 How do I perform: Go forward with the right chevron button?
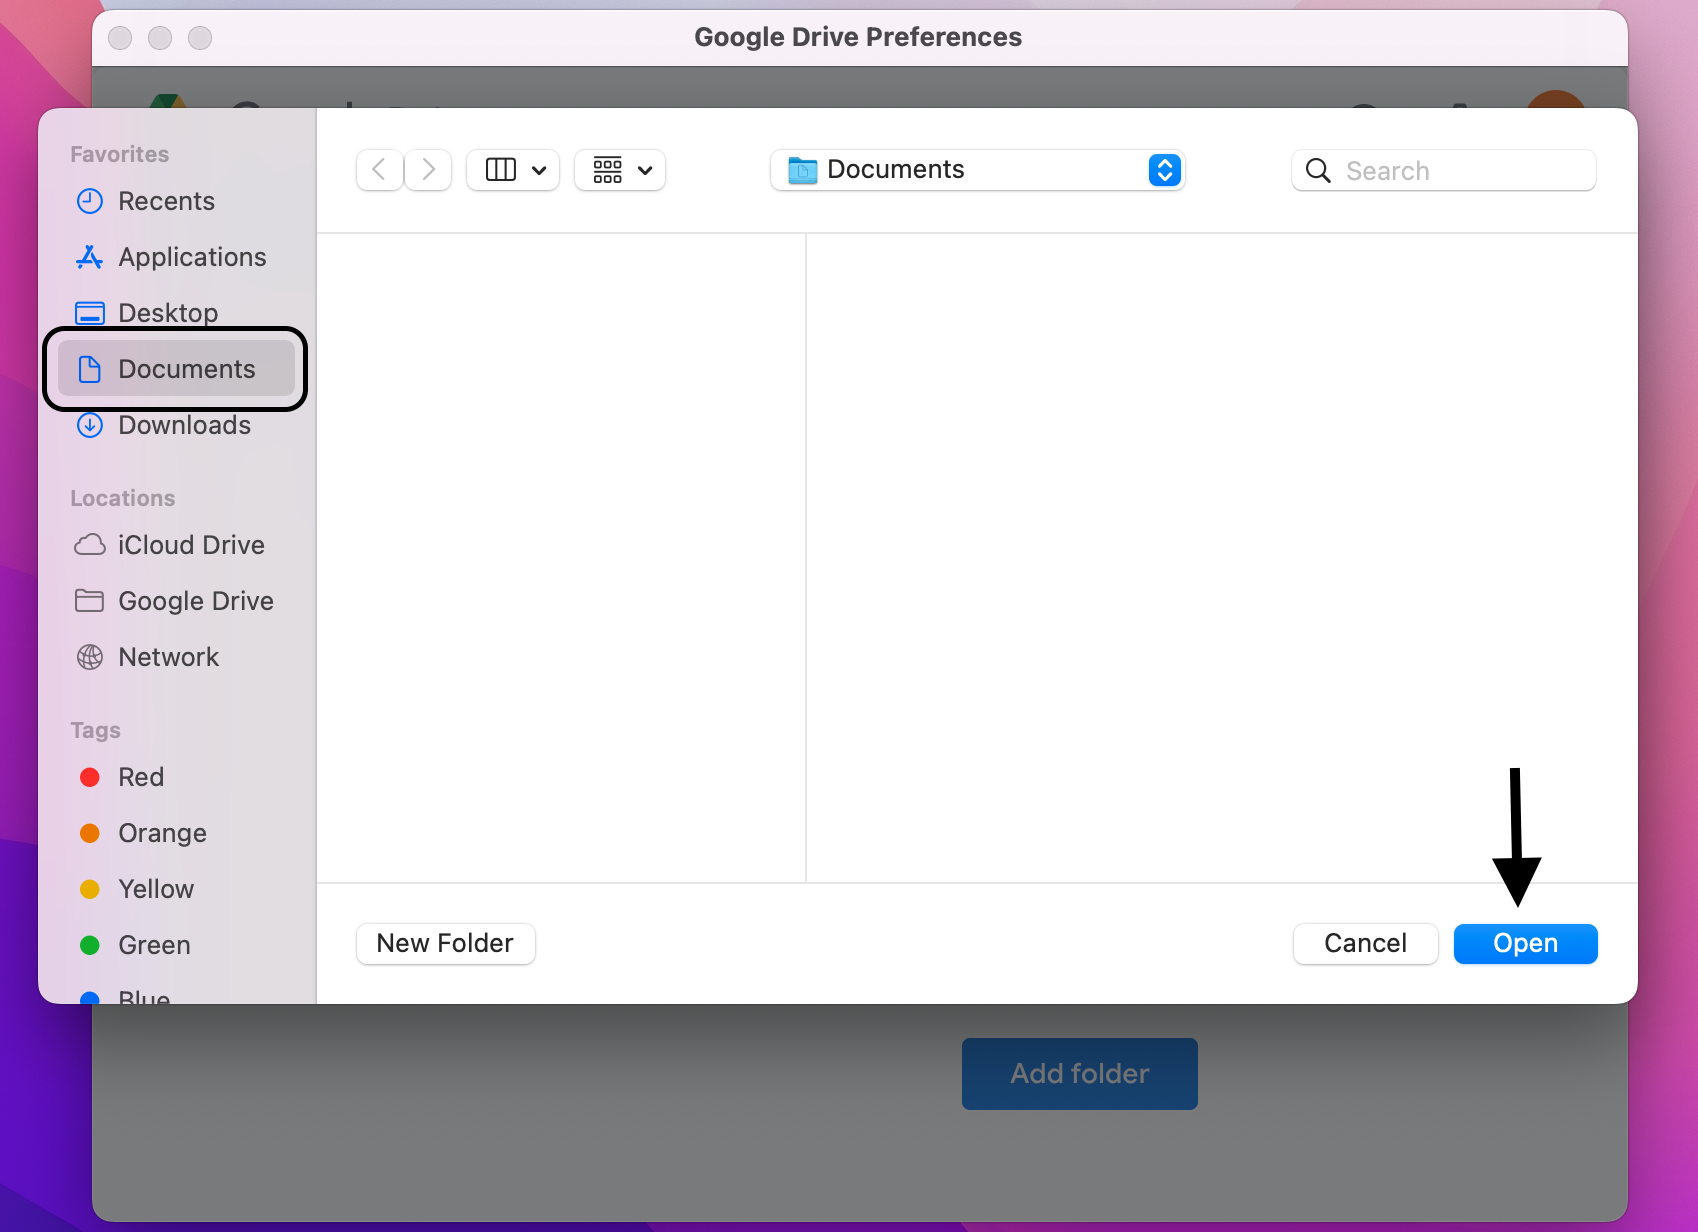tap(428, 170)
